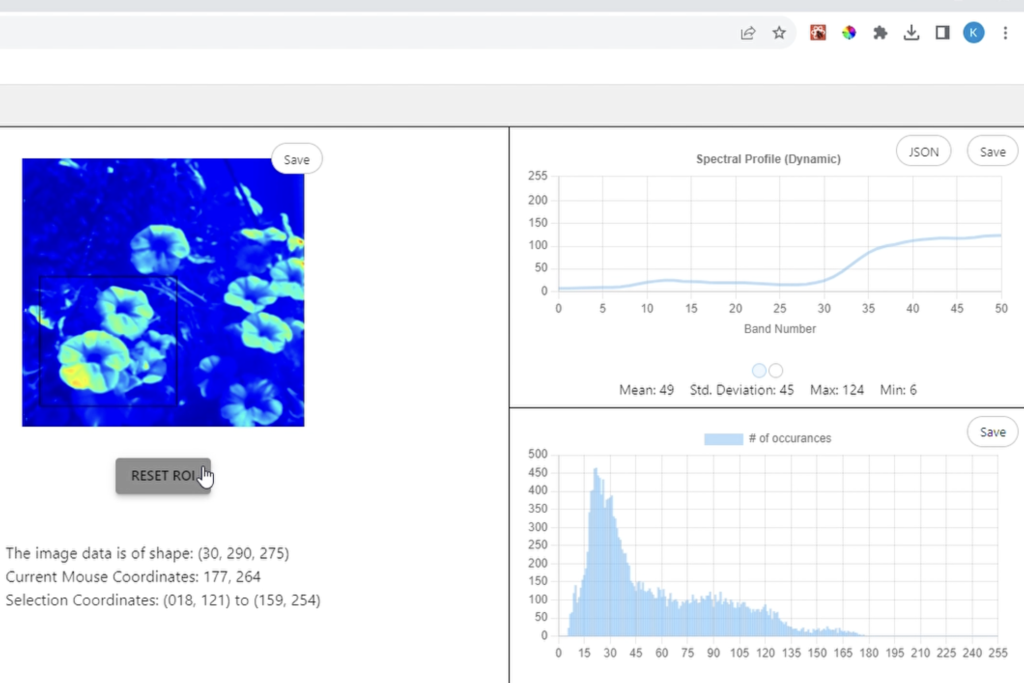Save the hyperspectral flower image
The image size is (1024, 683).
(296, 160)
